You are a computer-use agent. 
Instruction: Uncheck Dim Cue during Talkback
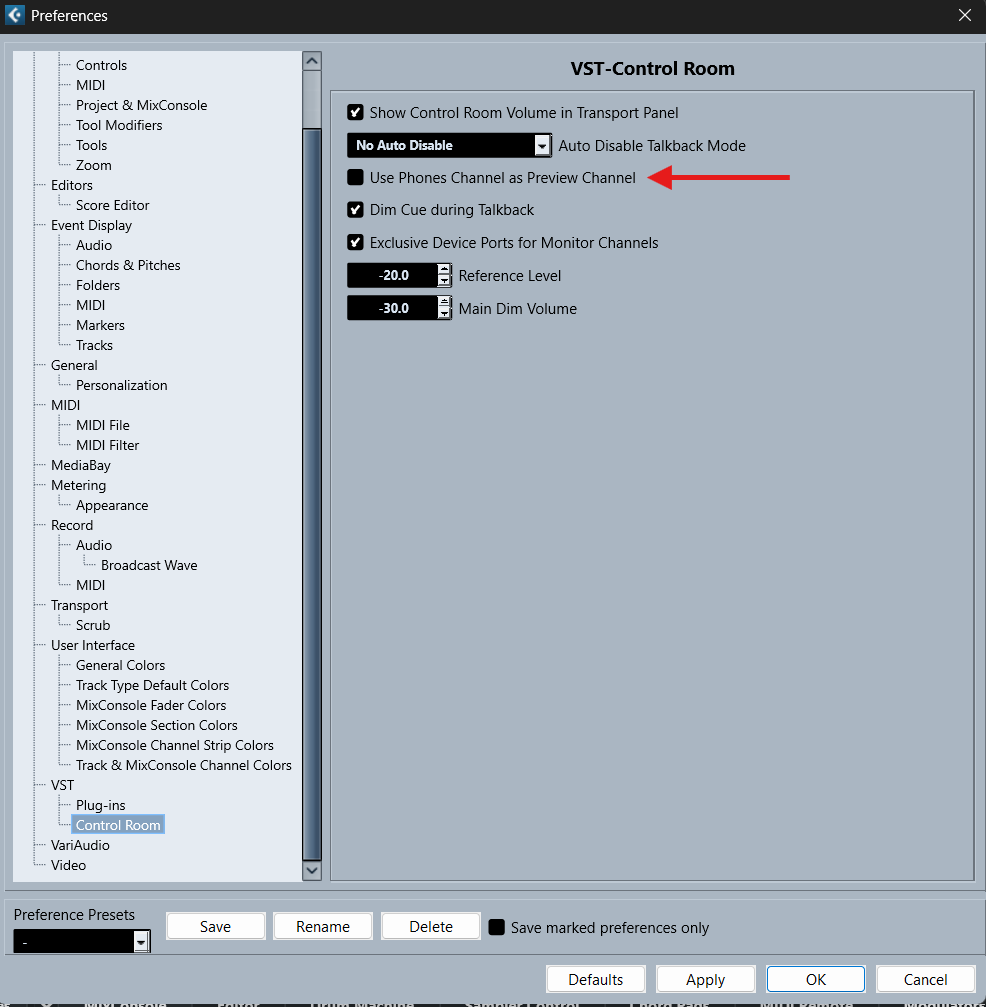[355, 210]
